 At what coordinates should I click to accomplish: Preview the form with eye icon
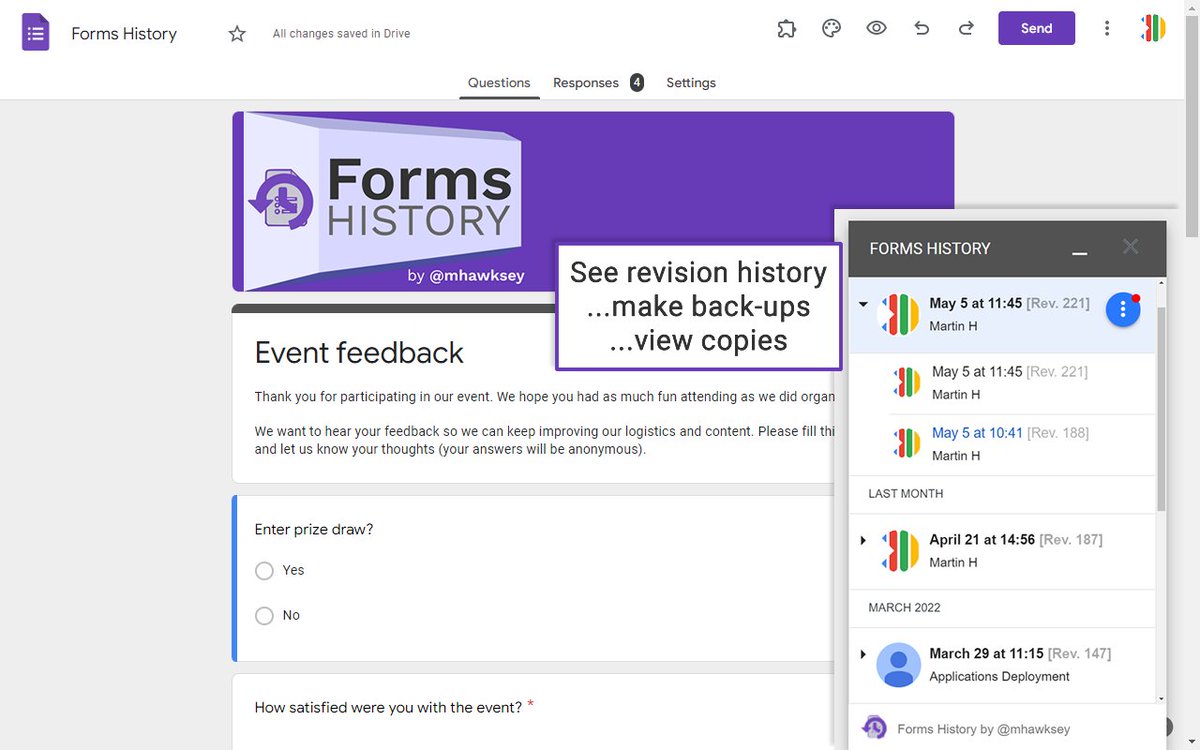coord(877,28)
